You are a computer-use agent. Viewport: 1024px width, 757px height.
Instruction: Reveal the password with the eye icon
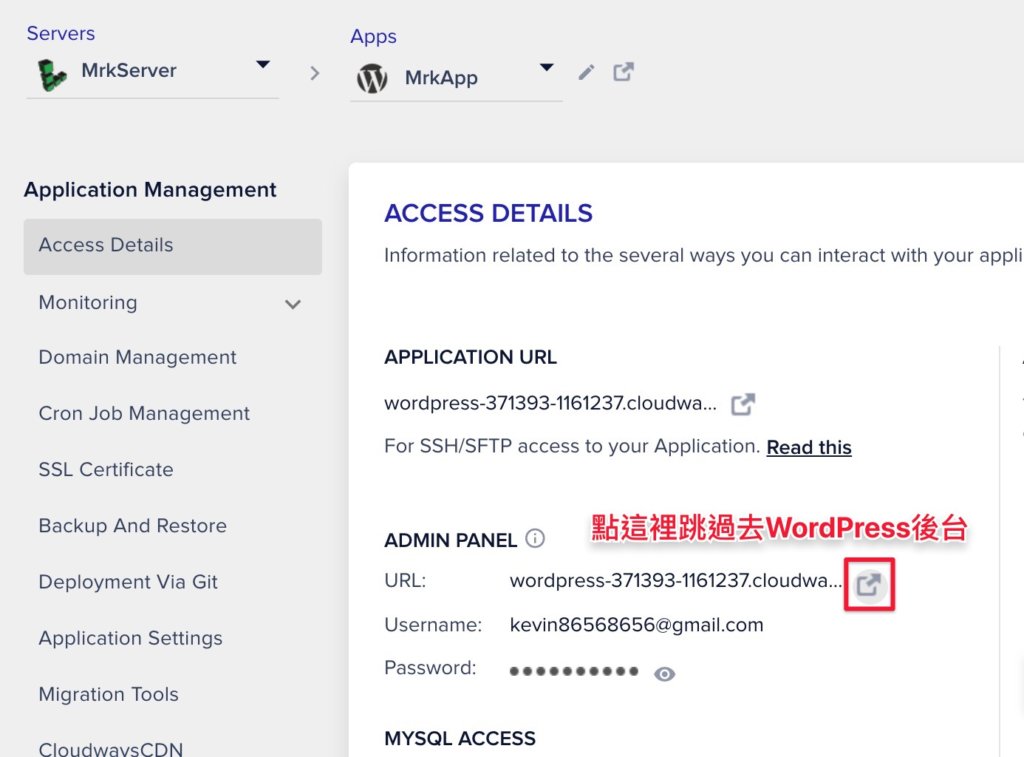pyautogui.click(x=664, y=673)
